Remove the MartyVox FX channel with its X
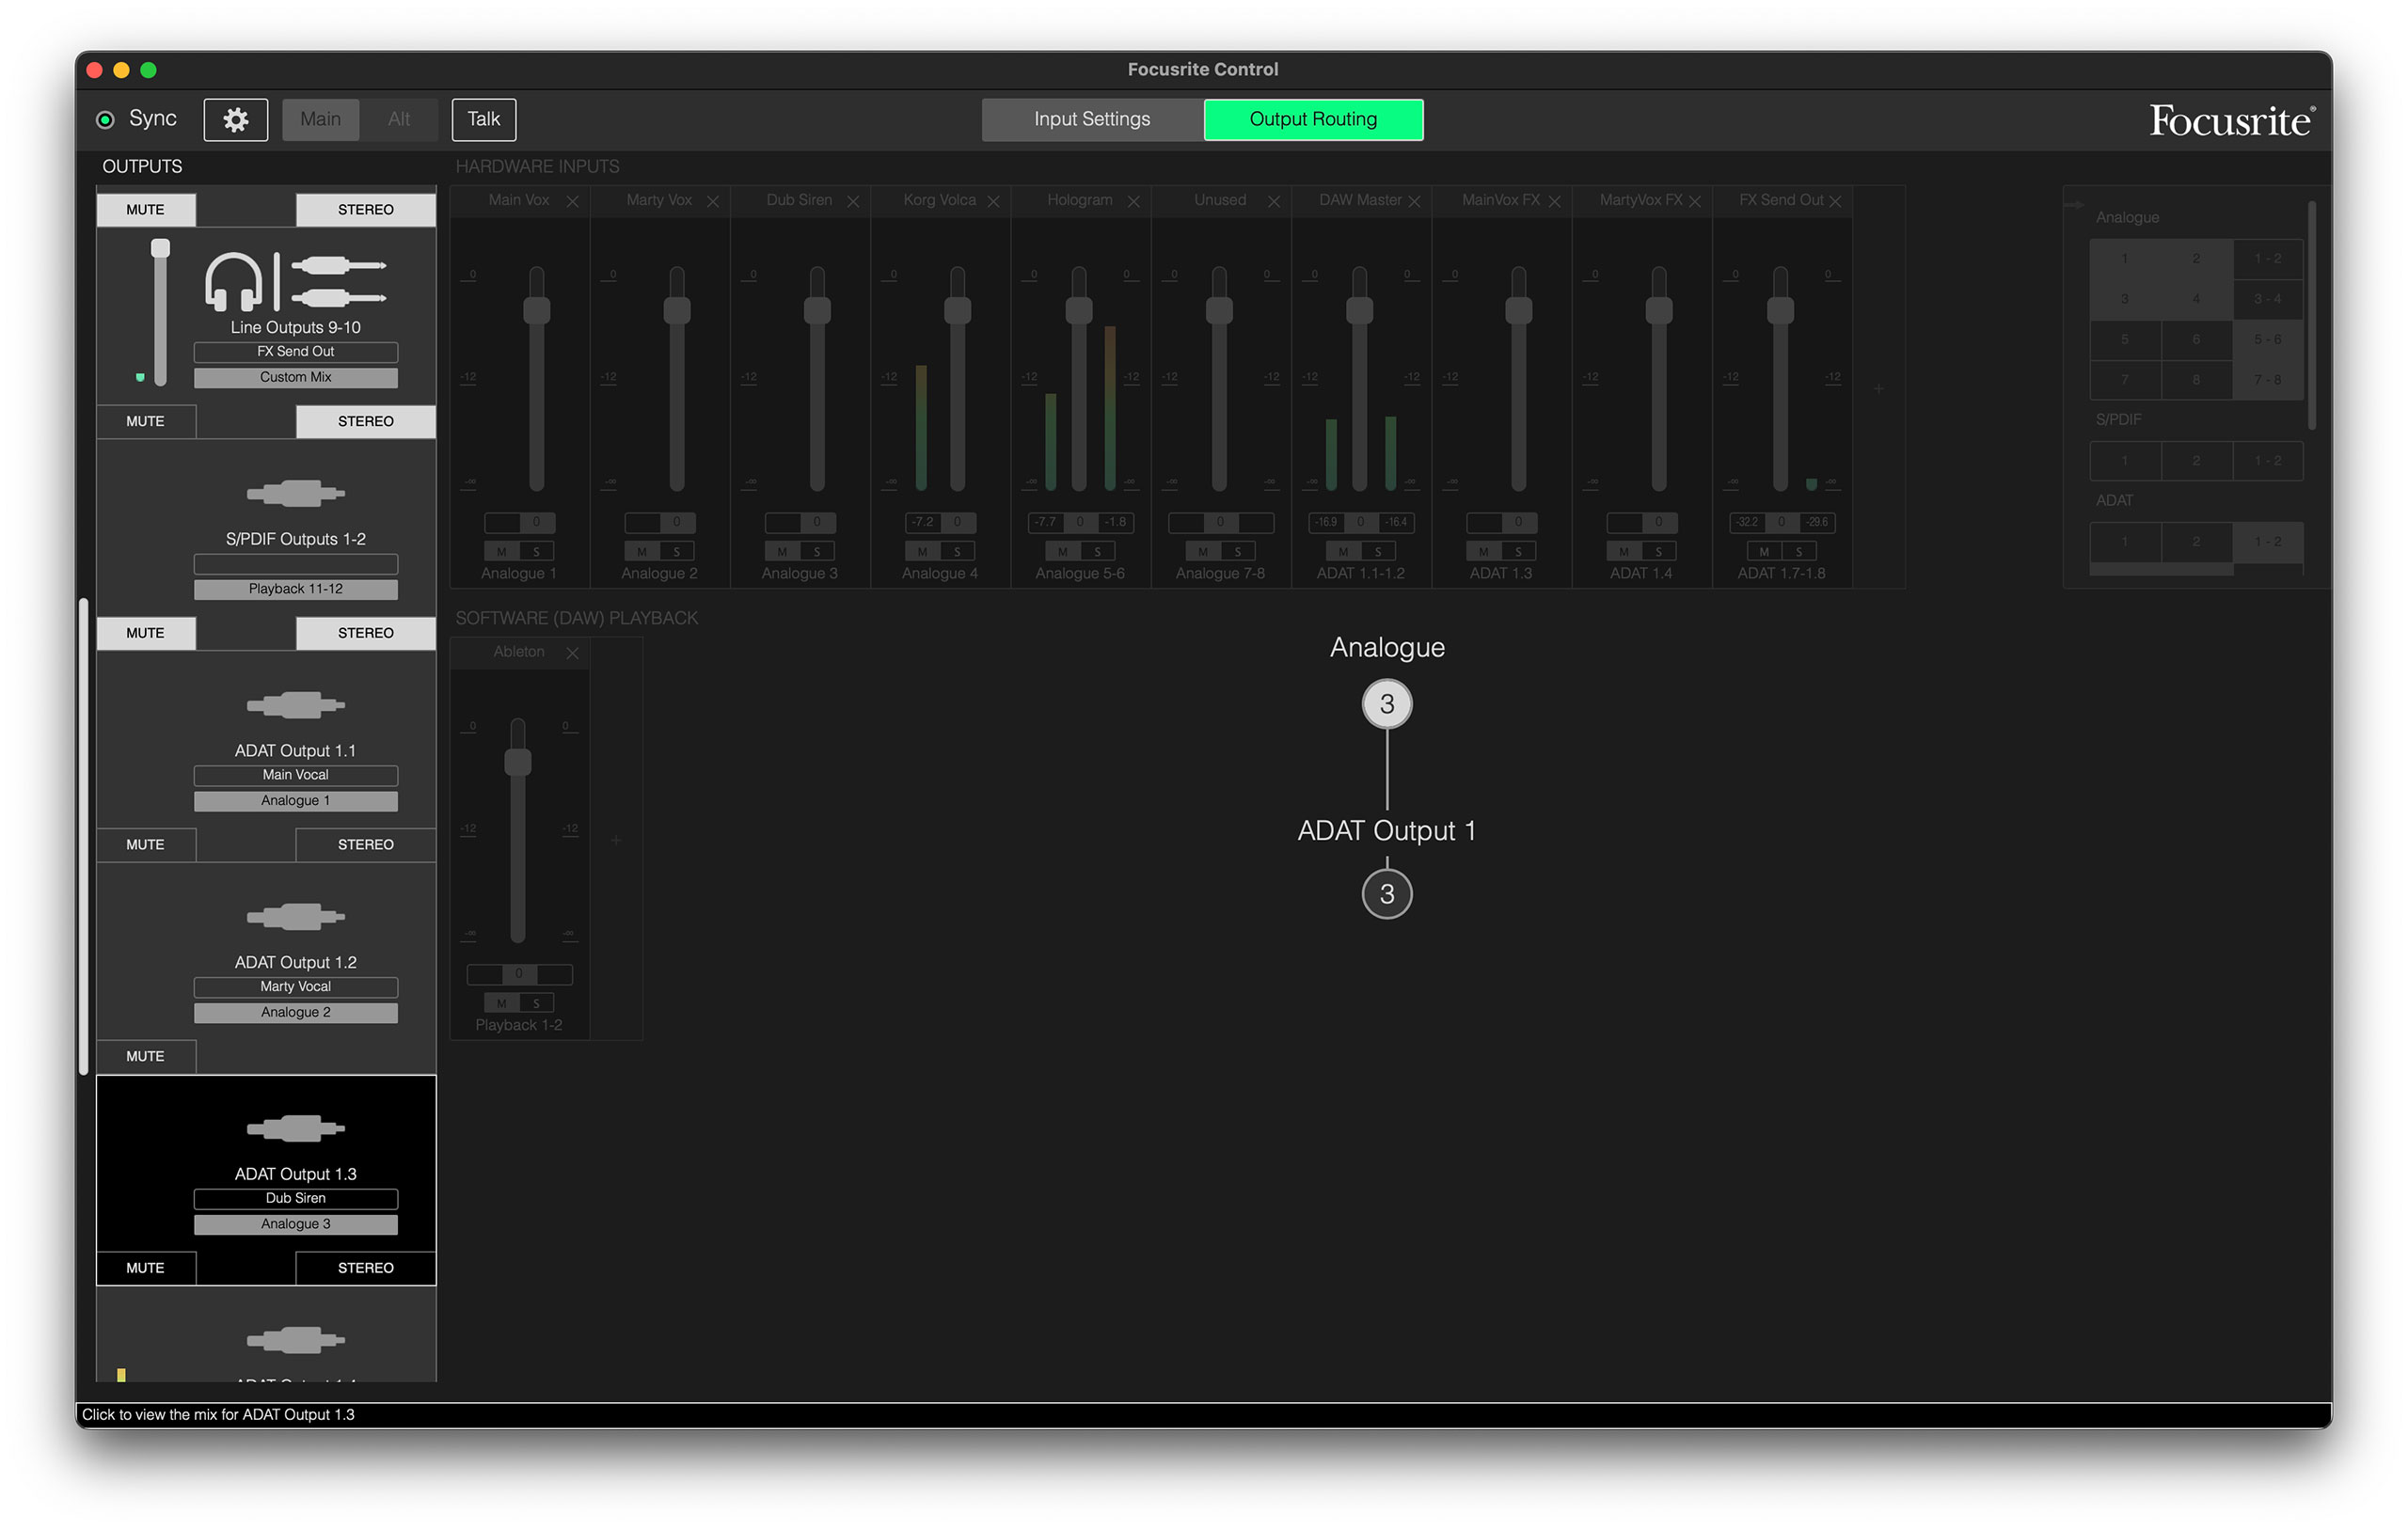2408x1529 pixels. pyautogui.click(x=1695, y=201)
